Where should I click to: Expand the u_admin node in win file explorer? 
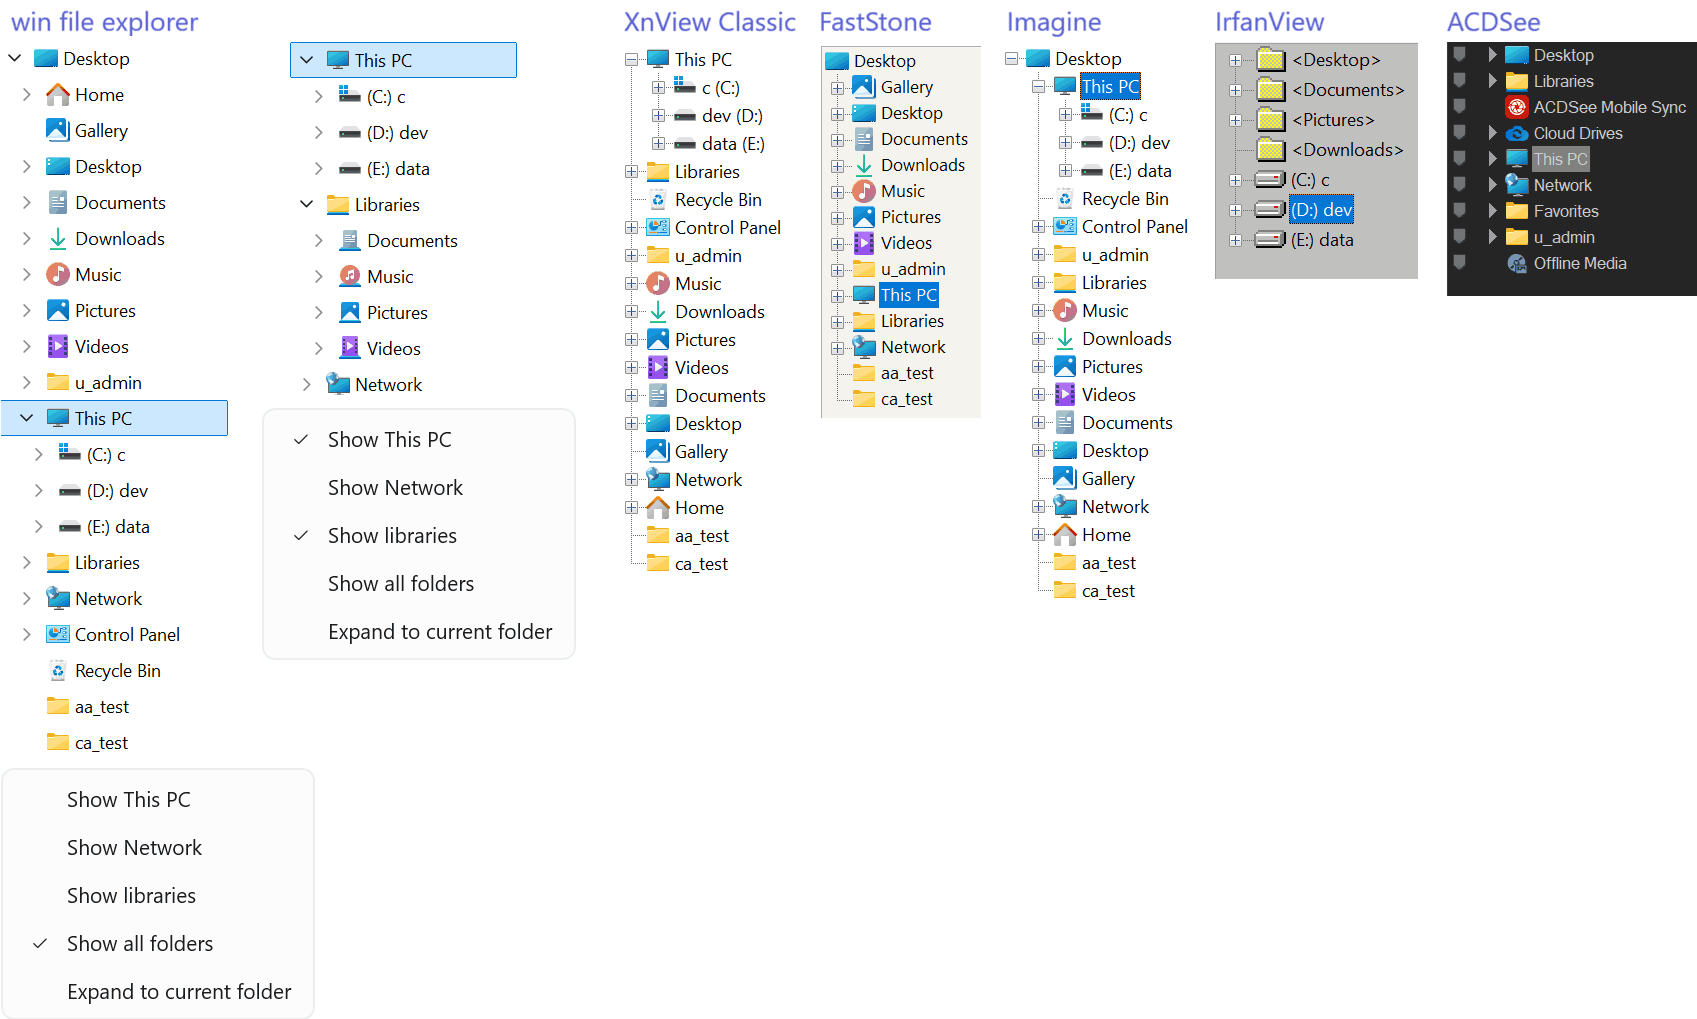[x=27, y=383]
